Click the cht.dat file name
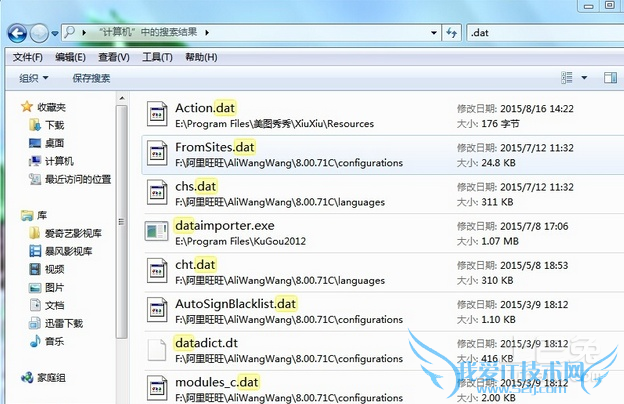 [x=195, y=265]
